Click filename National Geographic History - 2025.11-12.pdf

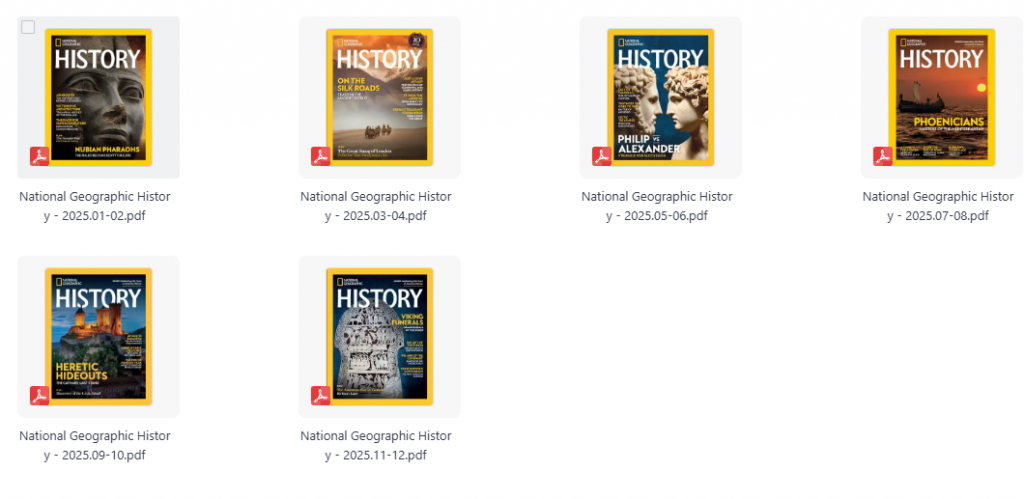point(376,445)
